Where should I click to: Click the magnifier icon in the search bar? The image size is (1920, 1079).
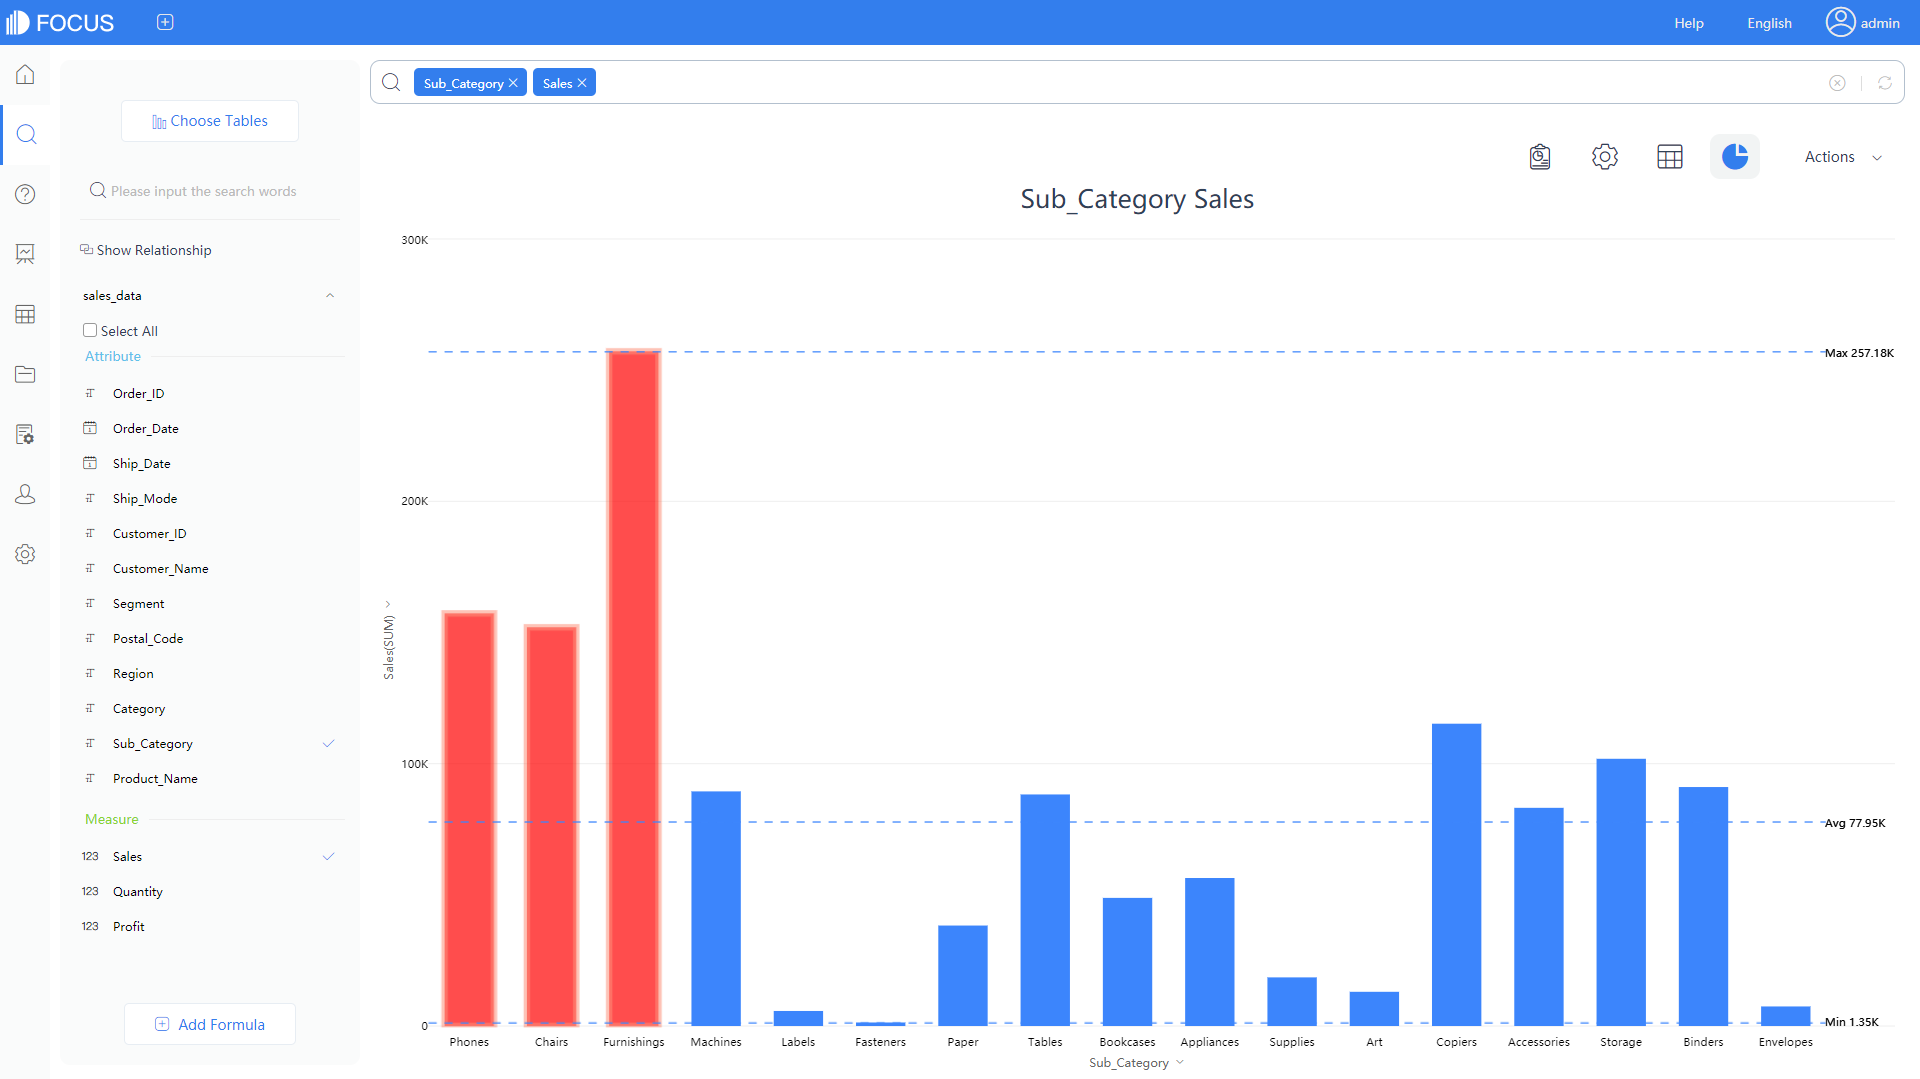[x=391, y=82]
